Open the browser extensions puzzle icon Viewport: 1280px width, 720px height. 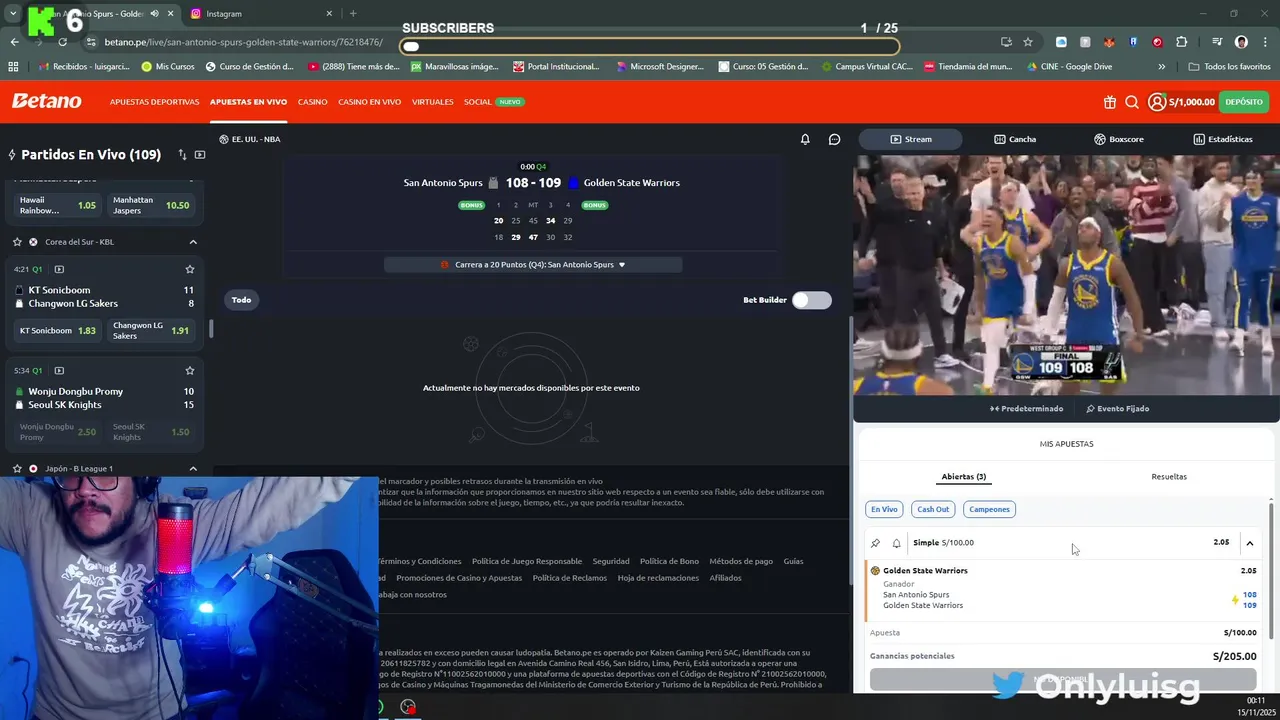pos(1182,42)
